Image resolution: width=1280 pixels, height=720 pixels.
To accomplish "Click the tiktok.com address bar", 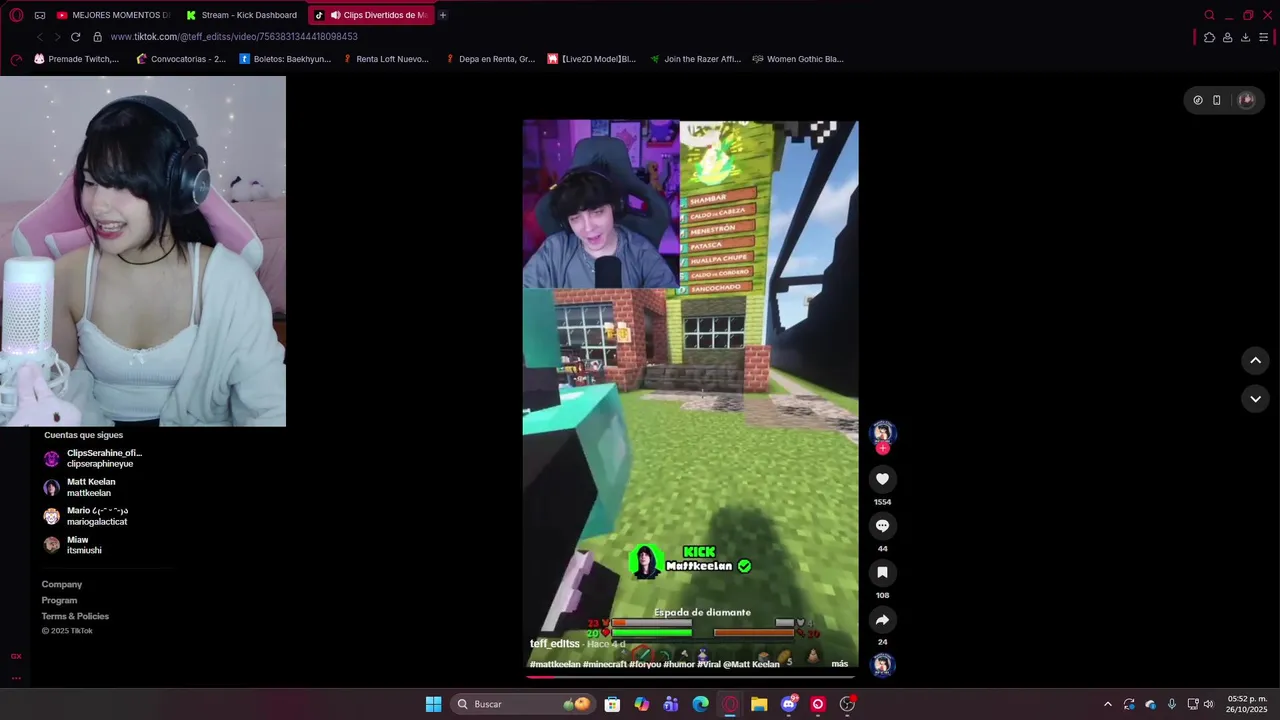I will click(234, 37).
